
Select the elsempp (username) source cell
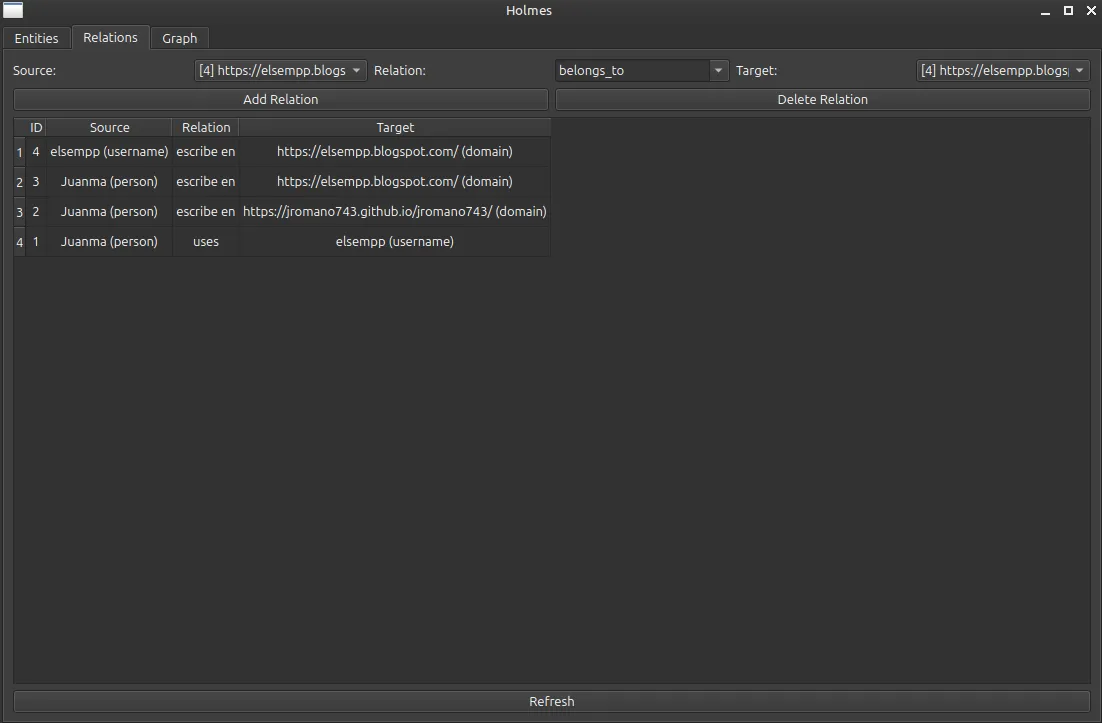pyautogui.click(x=109, y=152)
